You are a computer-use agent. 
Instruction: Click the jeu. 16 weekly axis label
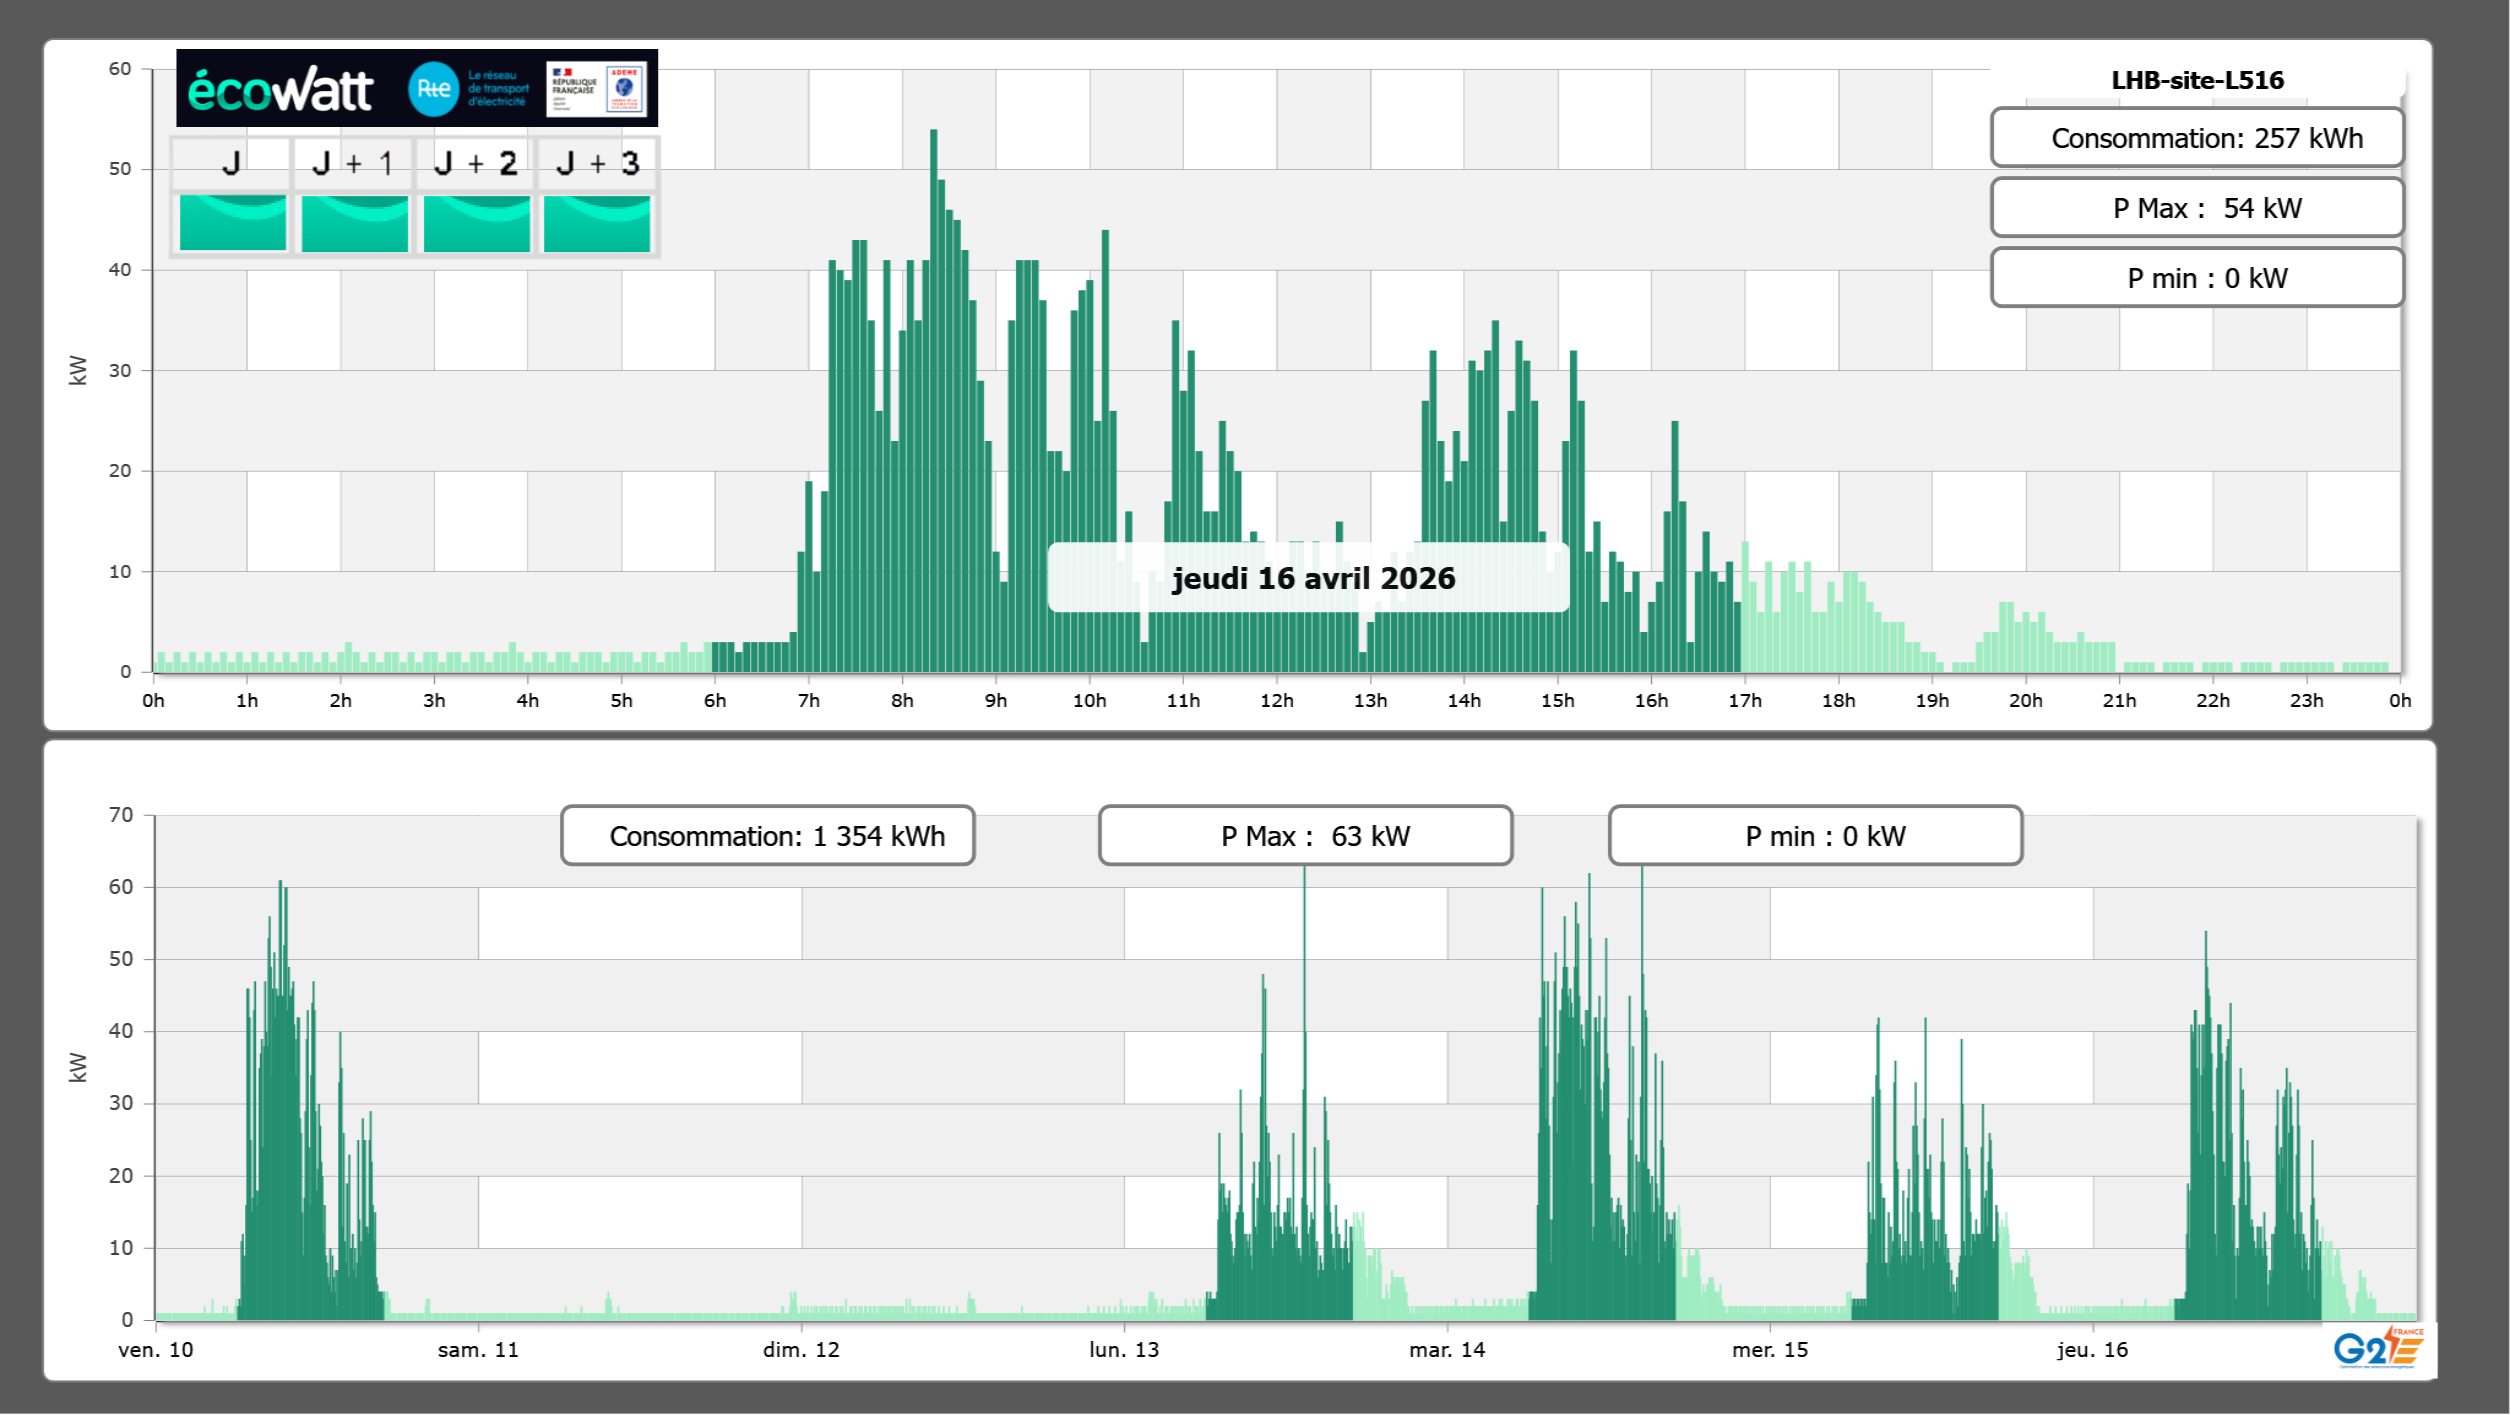2092,1350
